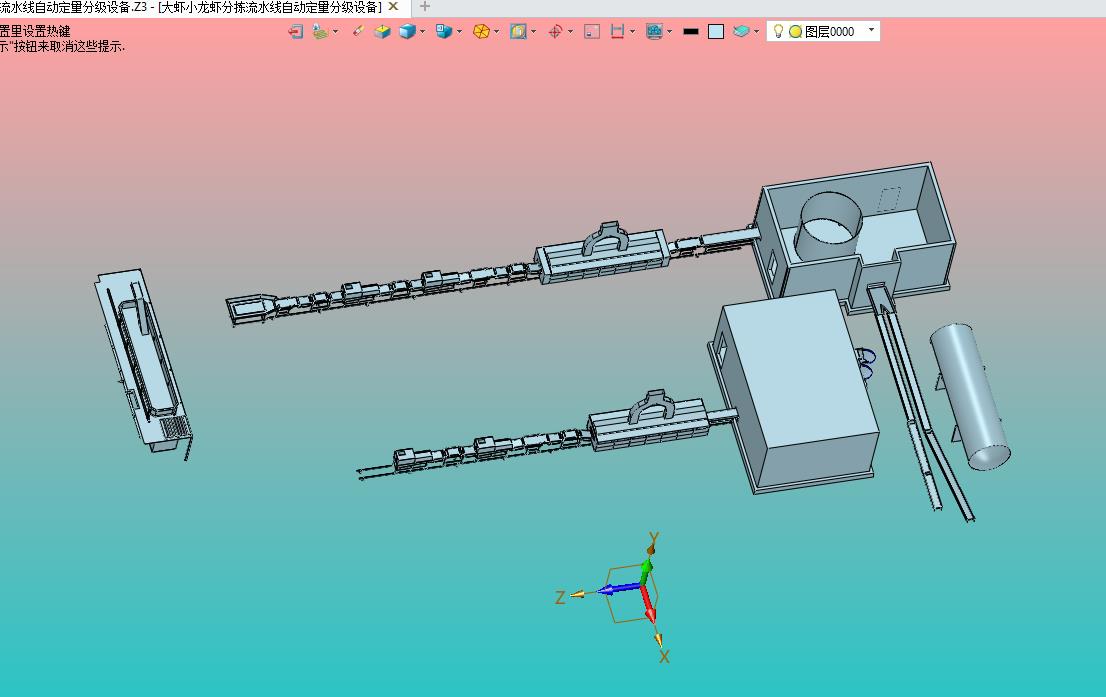Click the framed yellow shape toolbar icon
This screenshot has height=697, width=1106.
[518, 32]
